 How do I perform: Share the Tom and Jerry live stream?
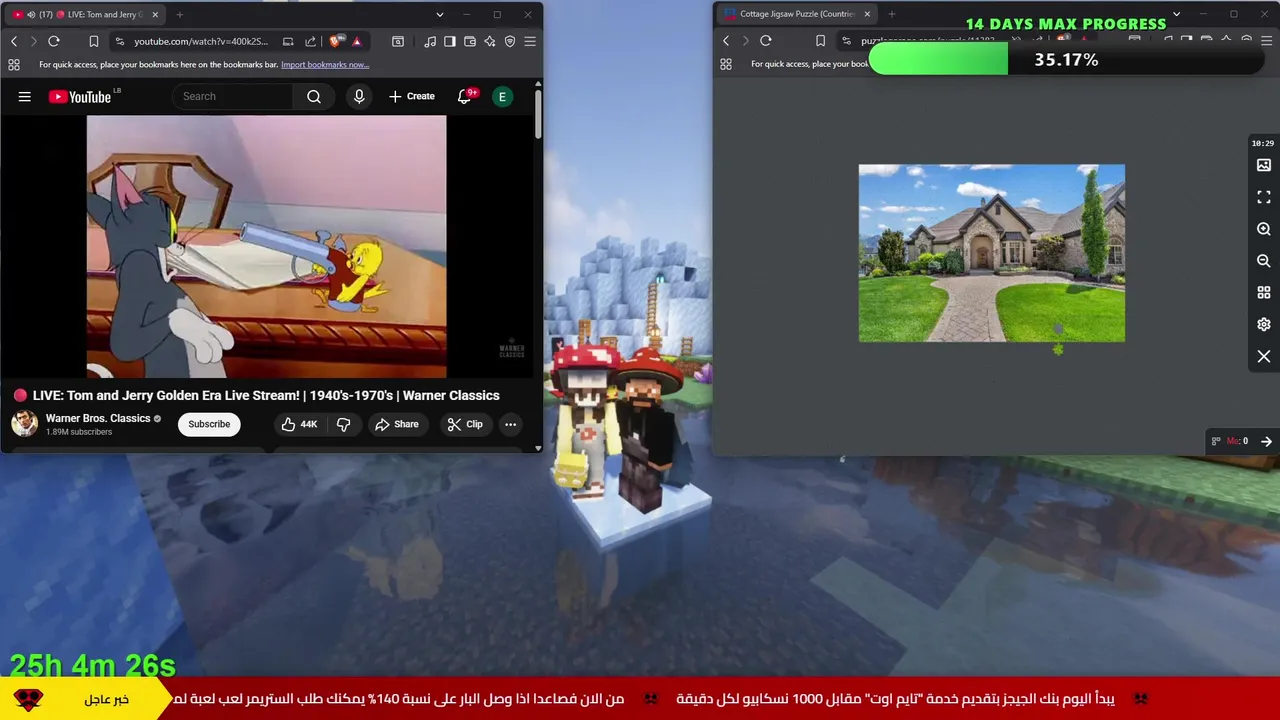coord(397,424)
